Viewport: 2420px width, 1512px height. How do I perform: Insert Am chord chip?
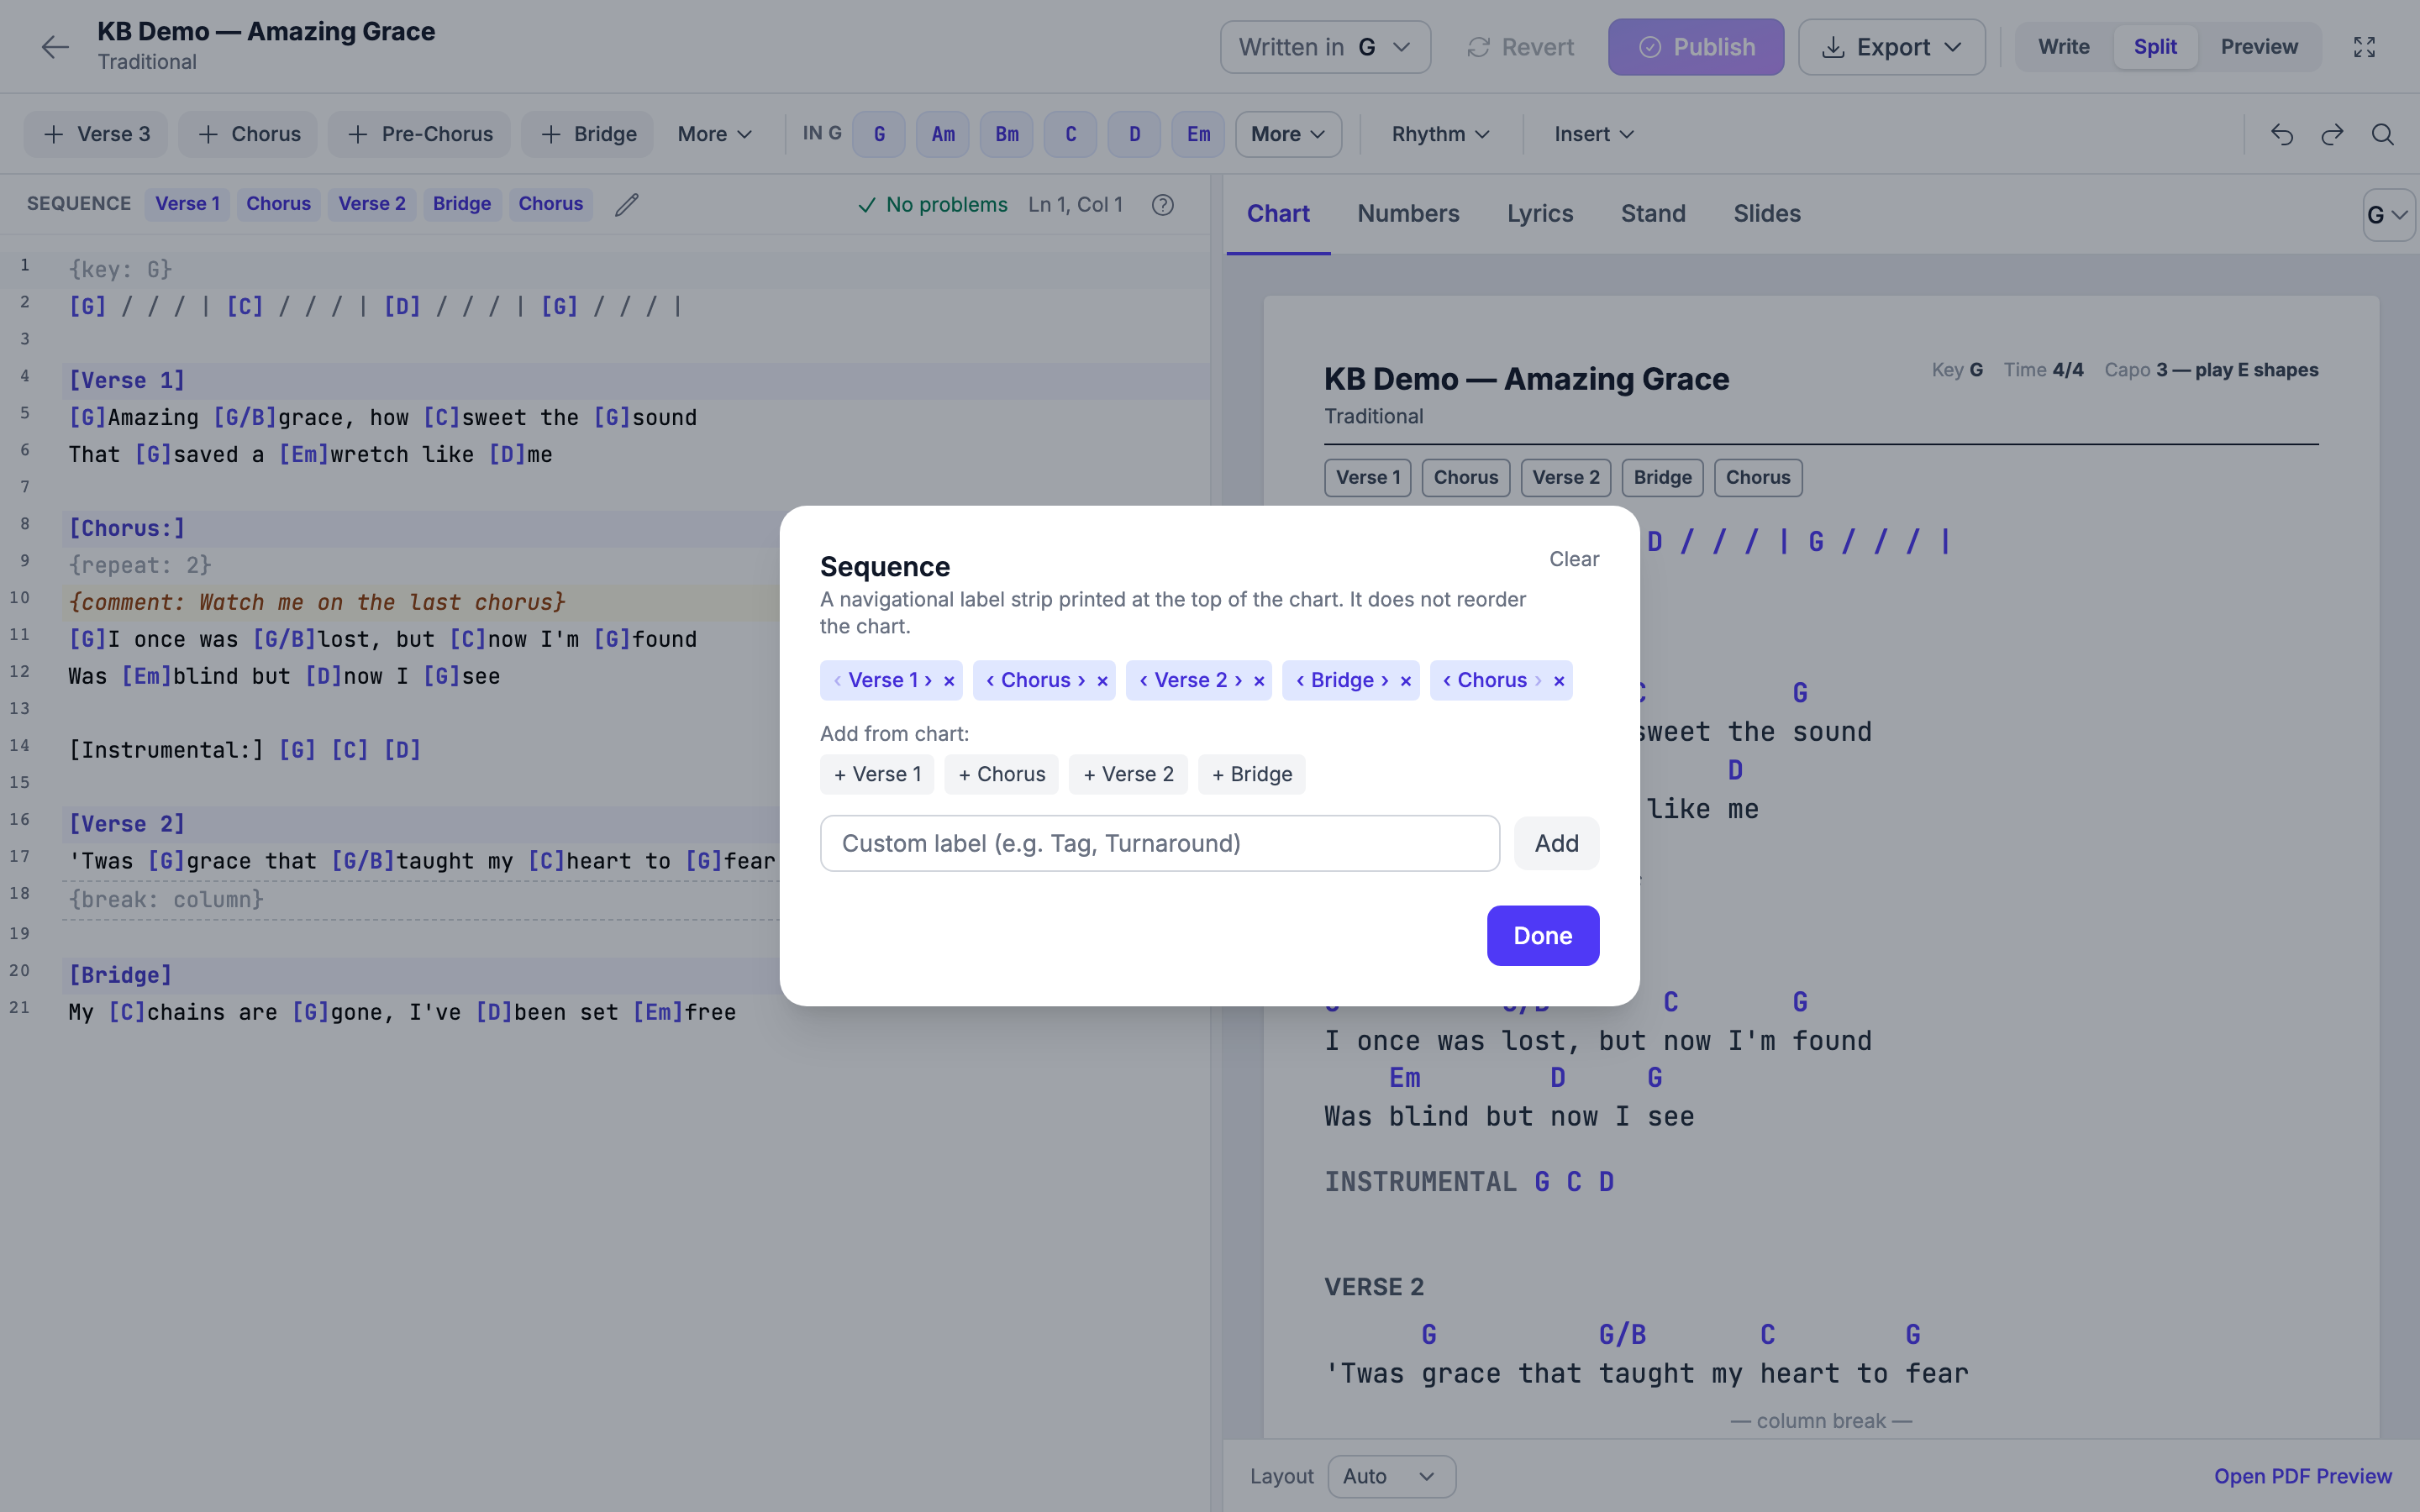[x=943, y=134]
